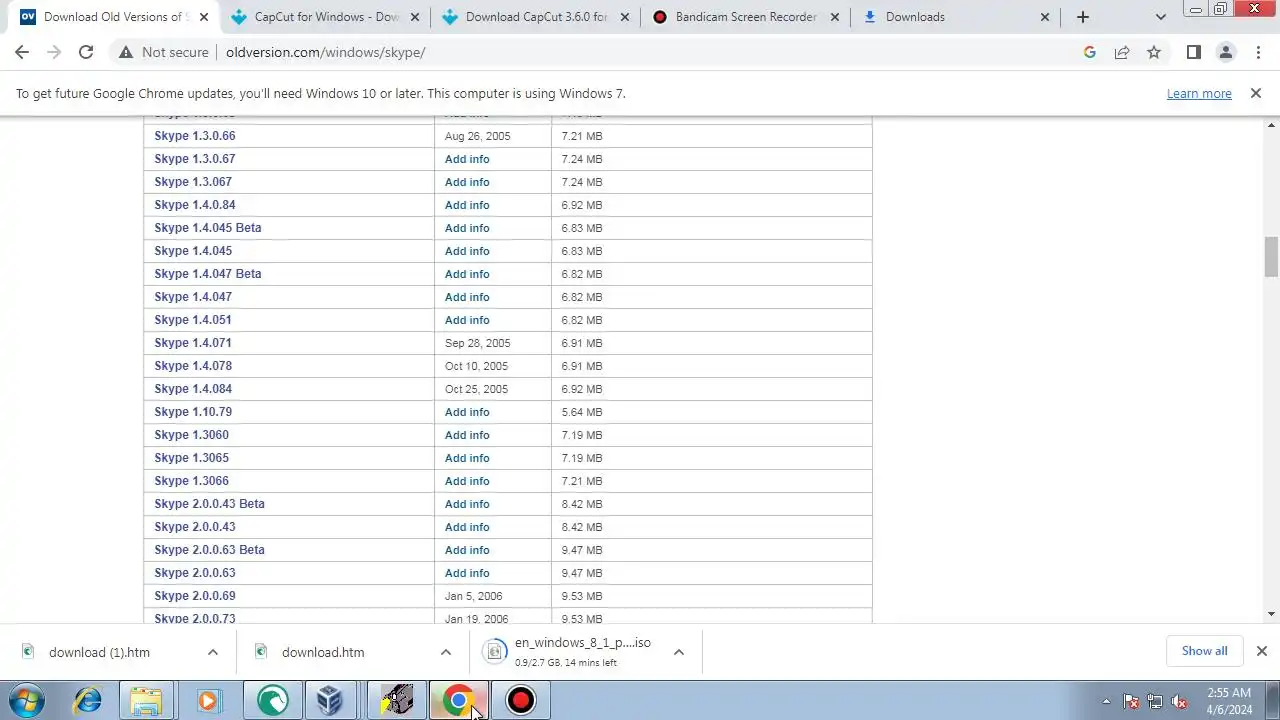1280x720 pixels.
Task: Toggle the Chrome side panel
Action: (x=1193, y=52)
